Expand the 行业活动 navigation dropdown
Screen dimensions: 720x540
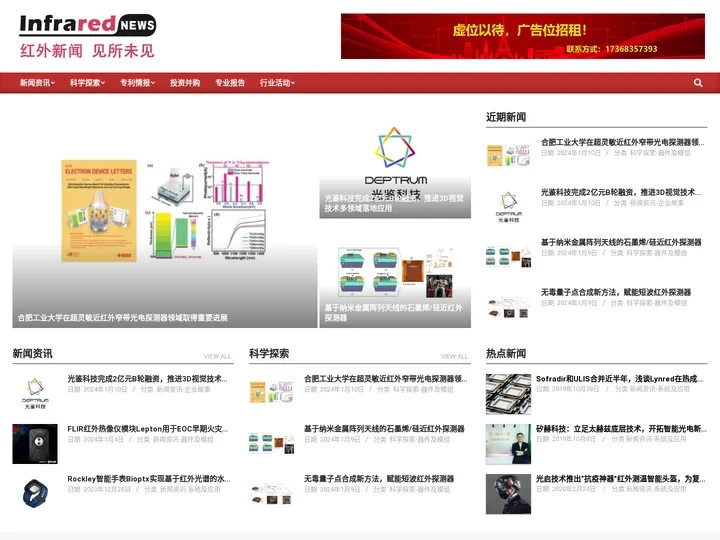277,83
